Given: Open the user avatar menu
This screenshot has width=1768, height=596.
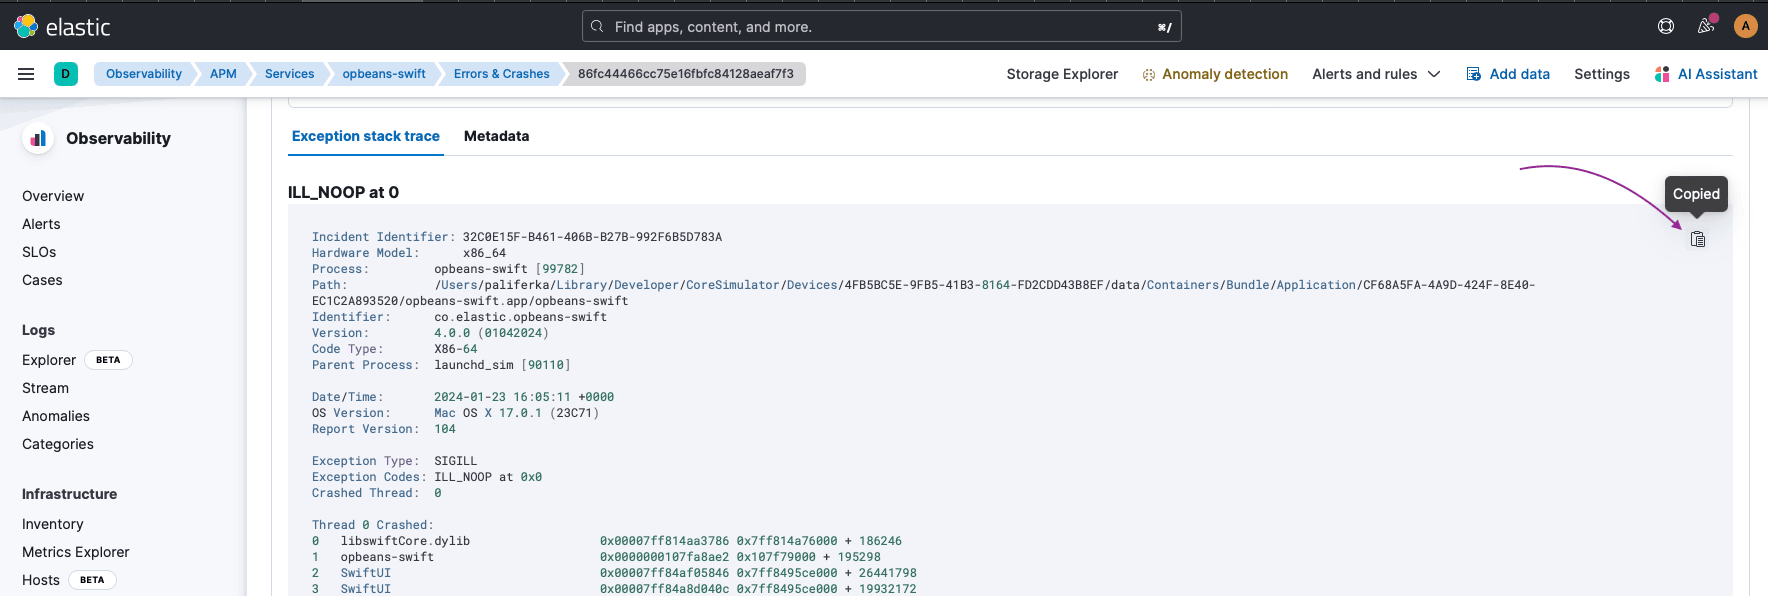Looking at the screenshot, I should [x=1745, y=26].
